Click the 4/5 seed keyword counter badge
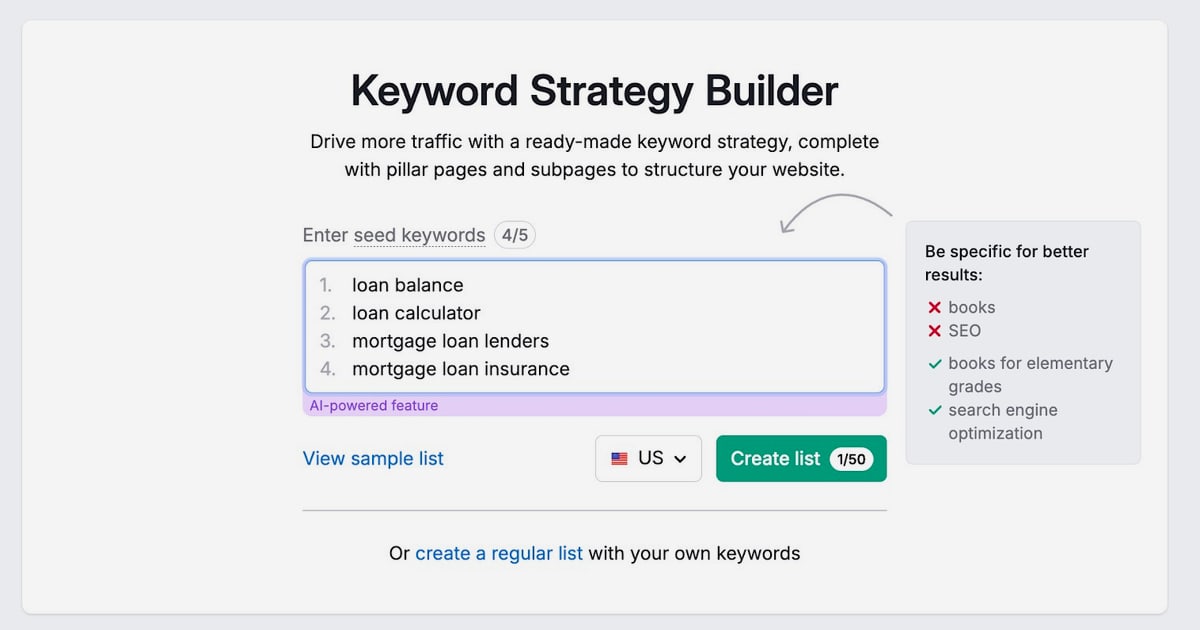Viewport: 1200px width, 630px height. 515,236
